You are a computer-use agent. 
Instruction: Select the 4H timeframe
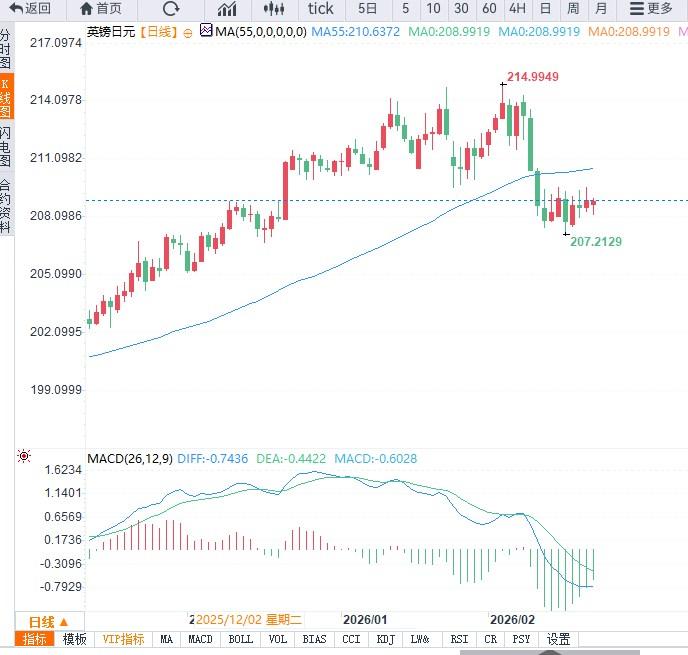click(517, 9)
